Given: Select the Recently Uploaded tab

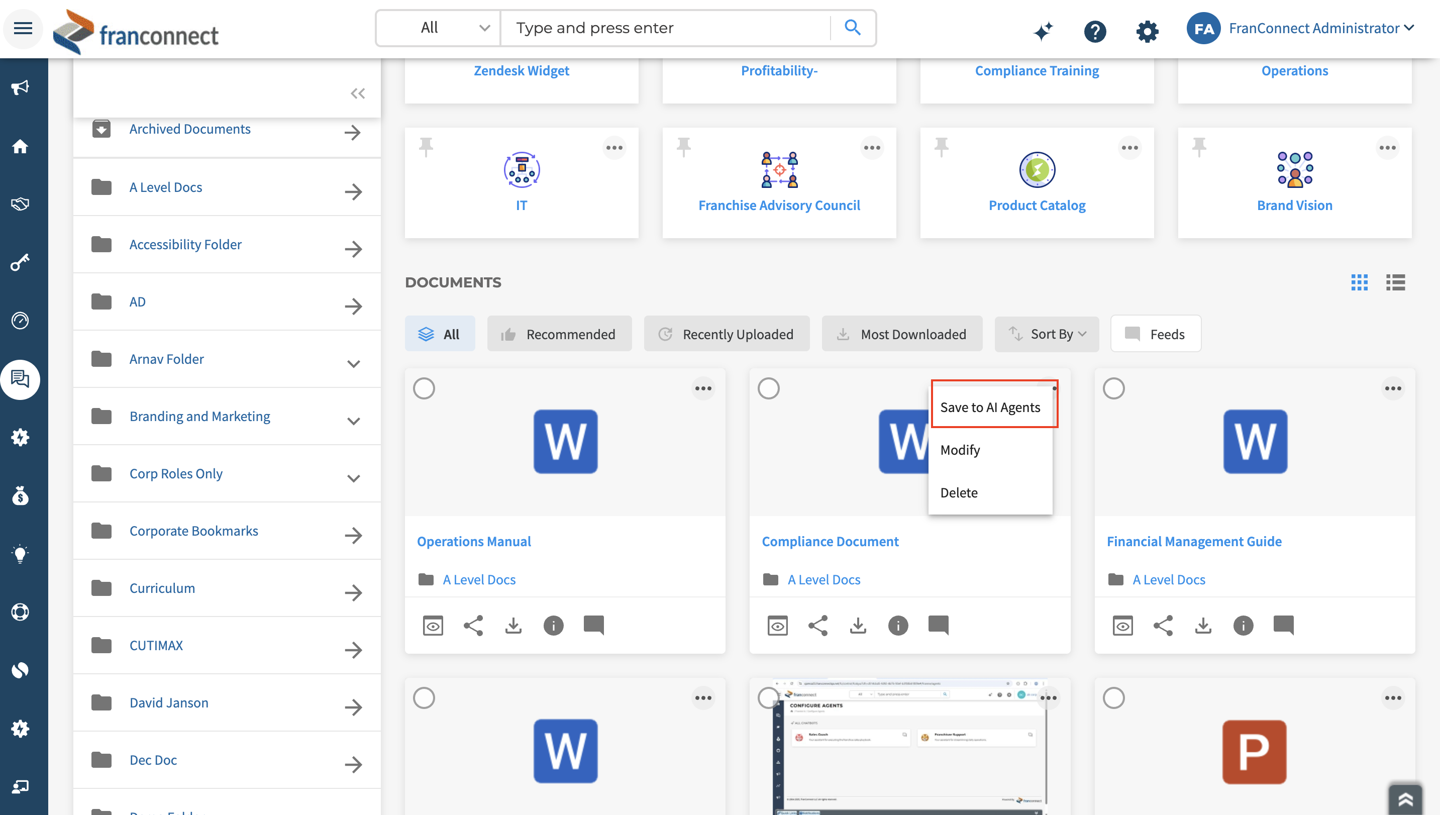Looking at the screenshot, I should click(726, 334).
